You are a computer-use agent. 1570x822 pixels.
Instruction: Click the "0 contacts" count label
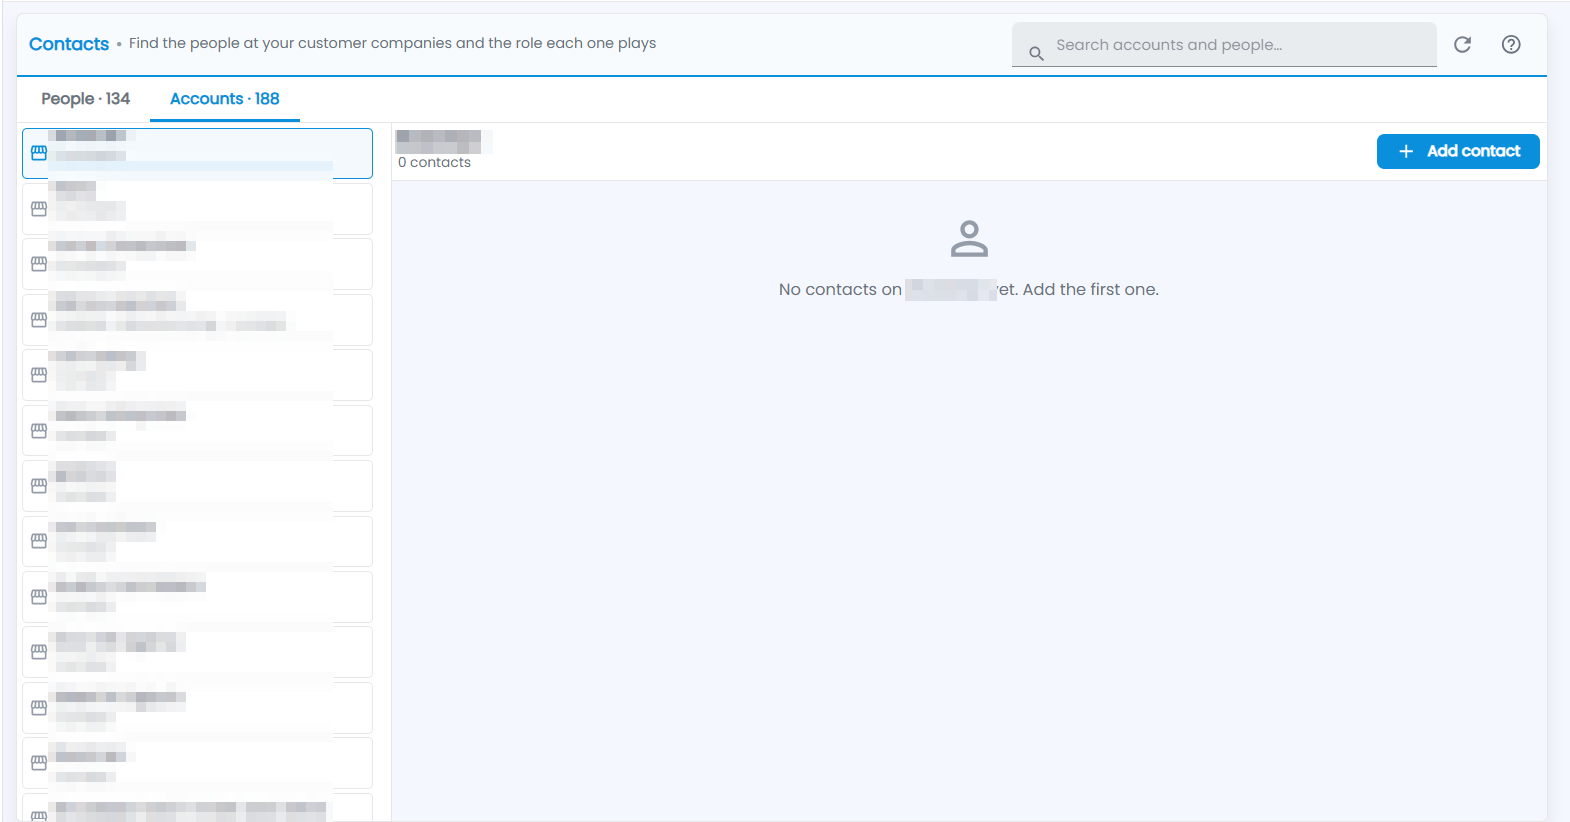(434, 162)
